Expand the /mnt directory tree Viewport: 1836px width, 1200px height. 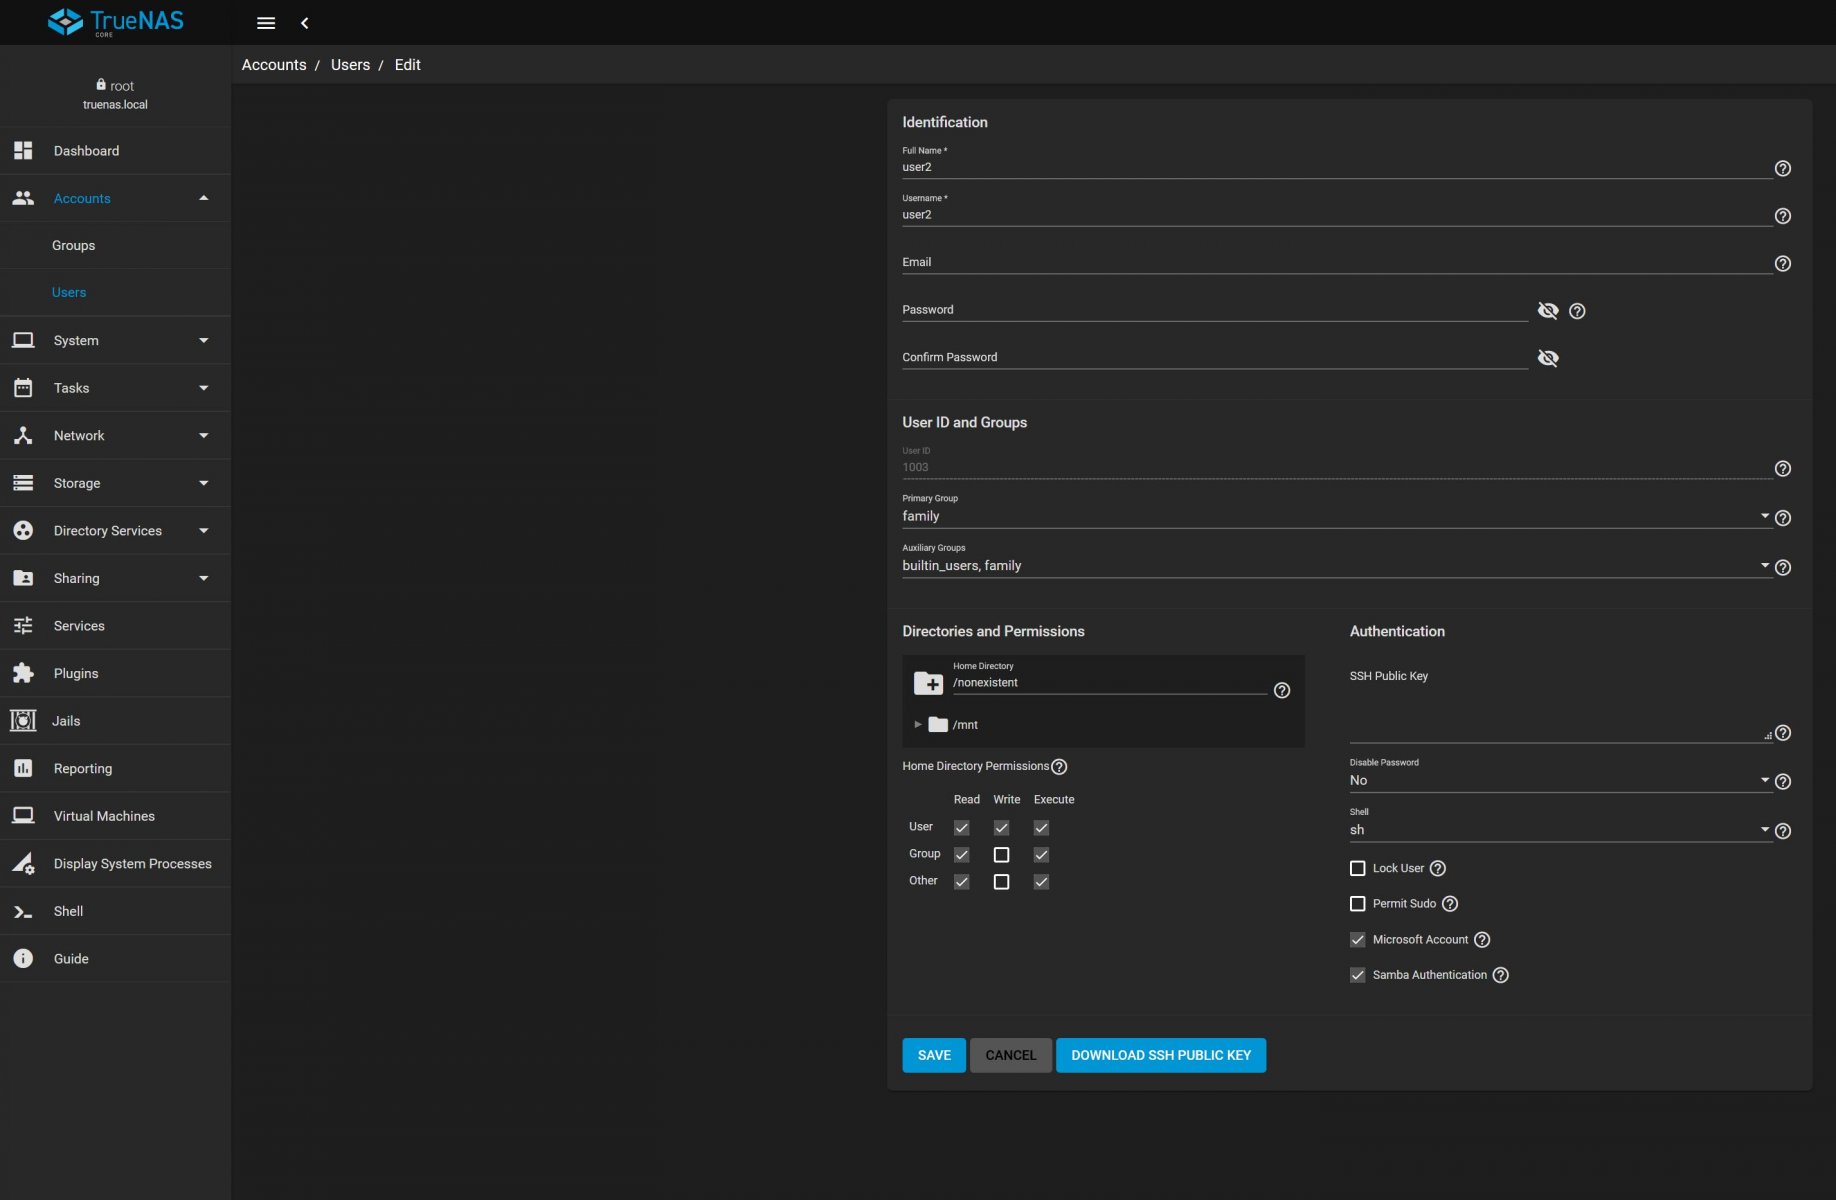click(917, 725)
